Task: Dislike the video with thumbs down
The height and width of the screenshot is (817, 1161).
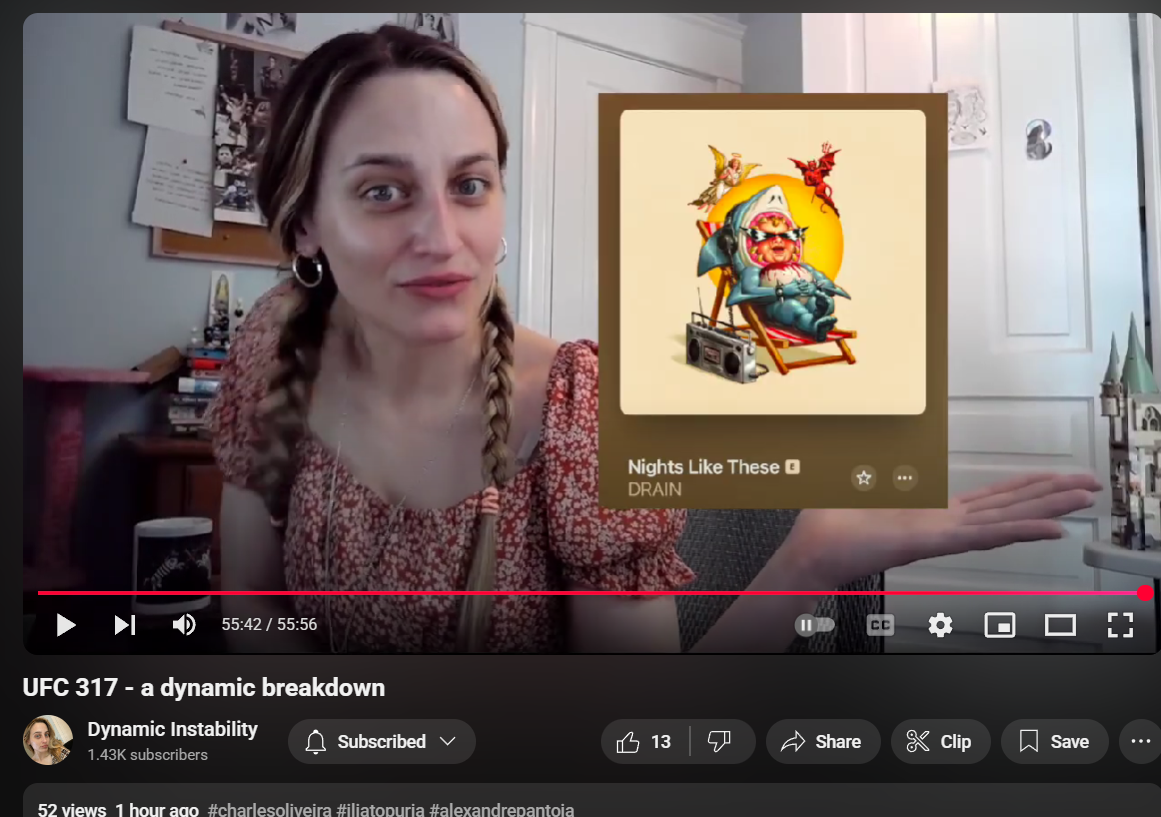Action: click(x=719, y=741)
